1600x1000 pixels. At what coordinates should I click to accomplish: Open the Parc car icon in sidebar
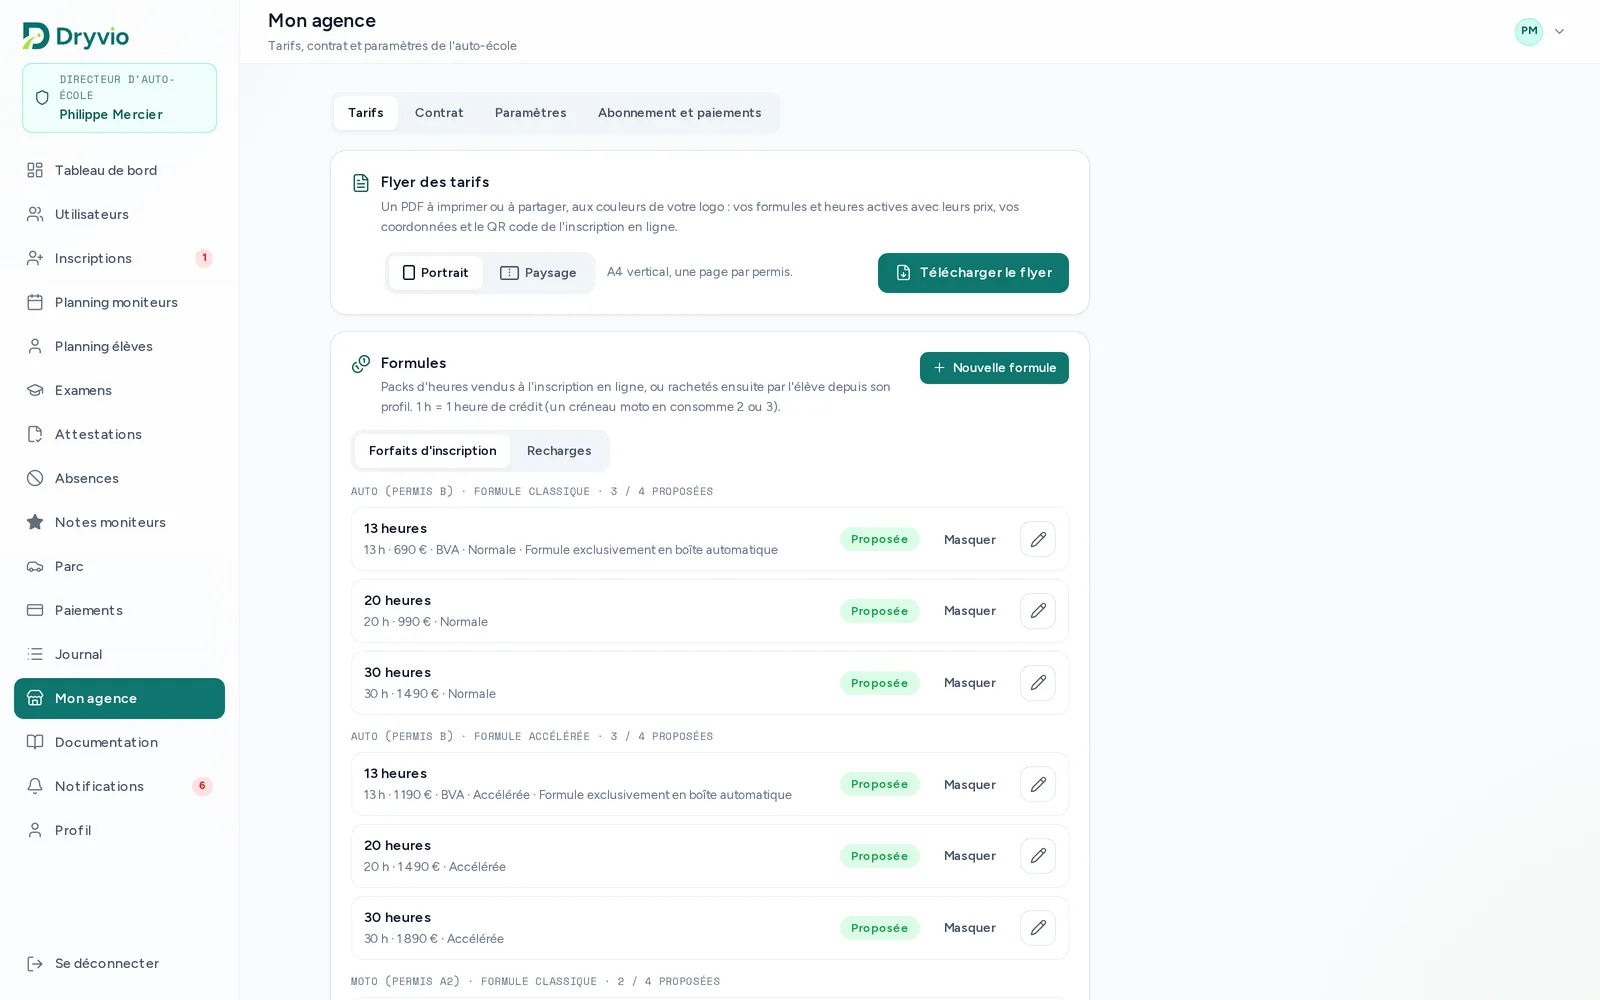pyautogui.click(x=35, y=566)
